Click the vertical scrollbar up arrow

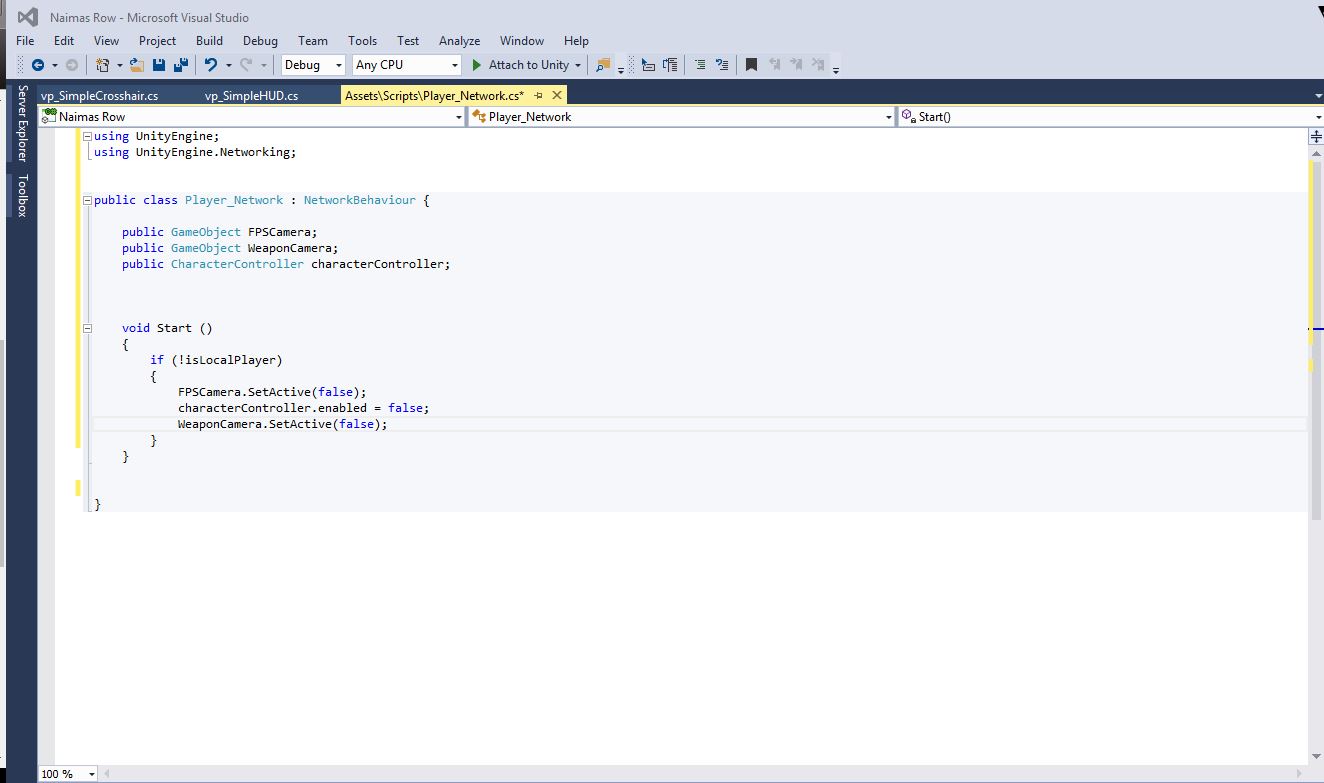(x=1316, y=153)
